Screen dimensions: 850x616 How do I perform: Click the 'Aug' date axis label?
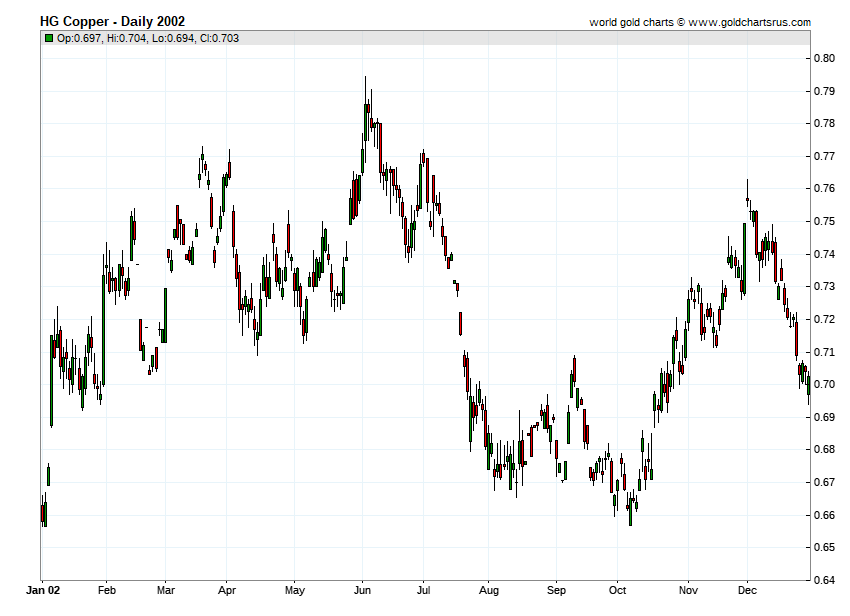(488, 591)
